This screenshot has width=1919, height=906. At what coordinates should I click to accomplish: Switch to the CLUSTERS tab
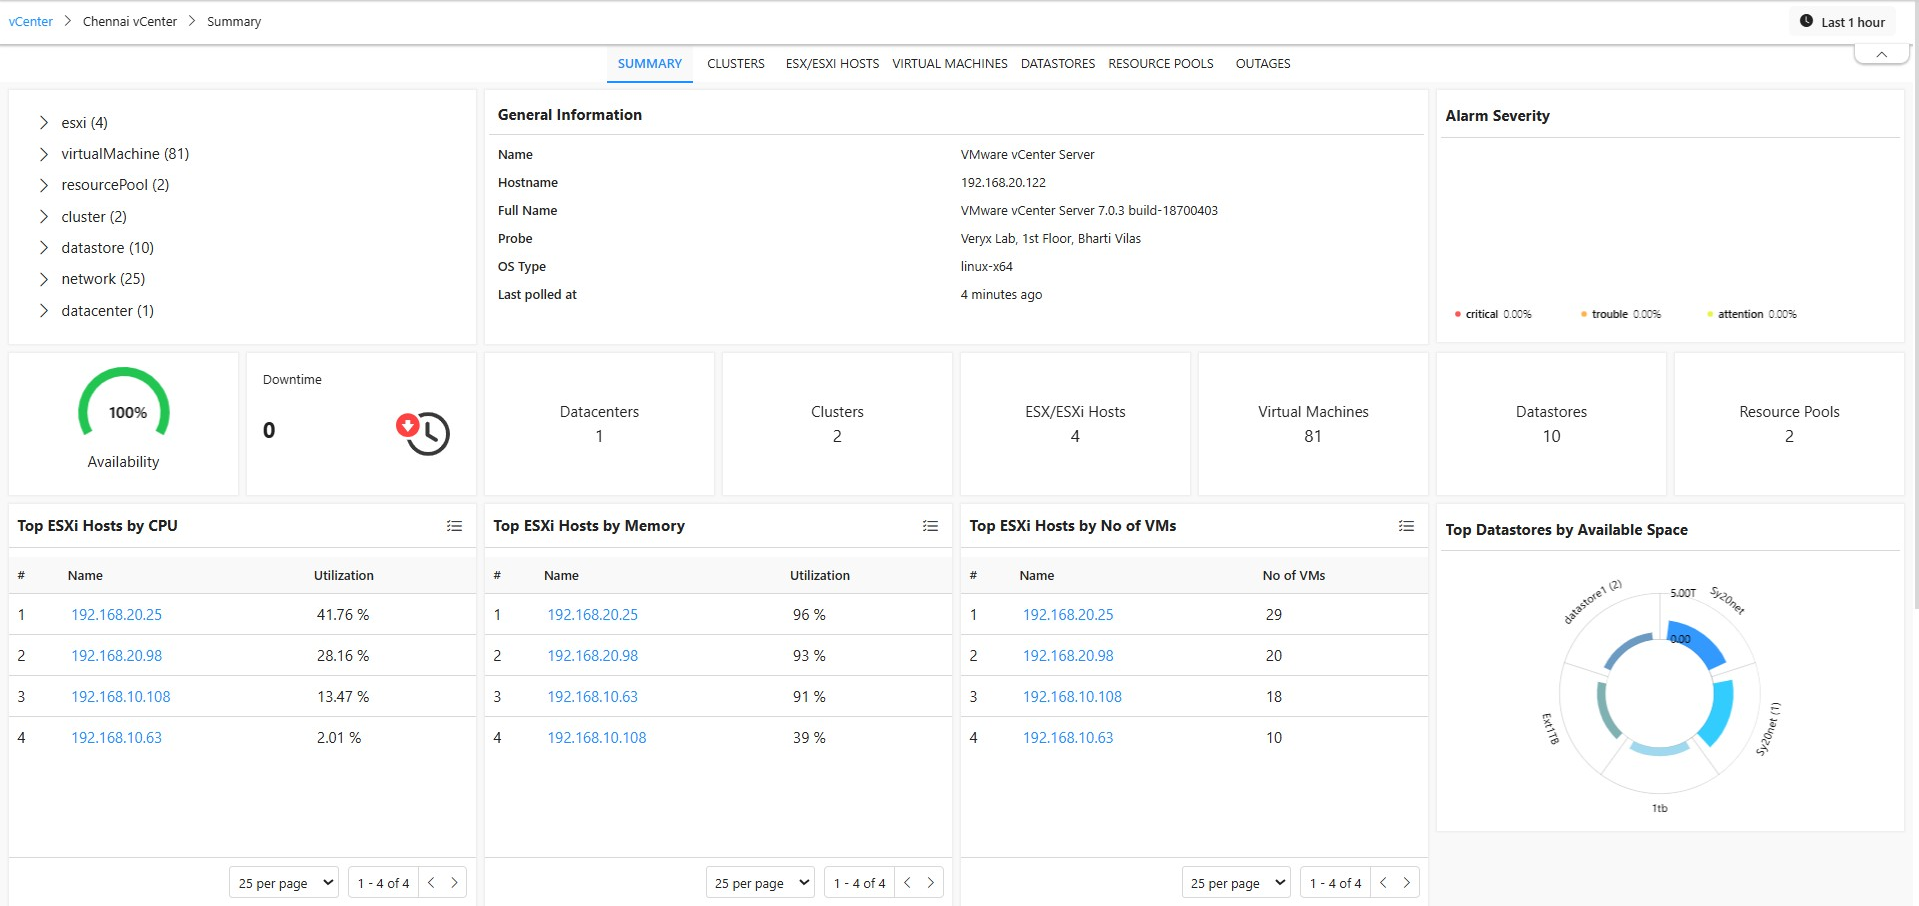point(735,64)
